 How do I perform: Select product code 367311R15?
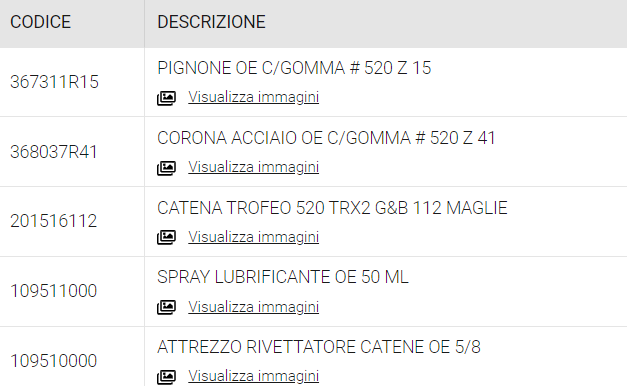coord(54,82)
